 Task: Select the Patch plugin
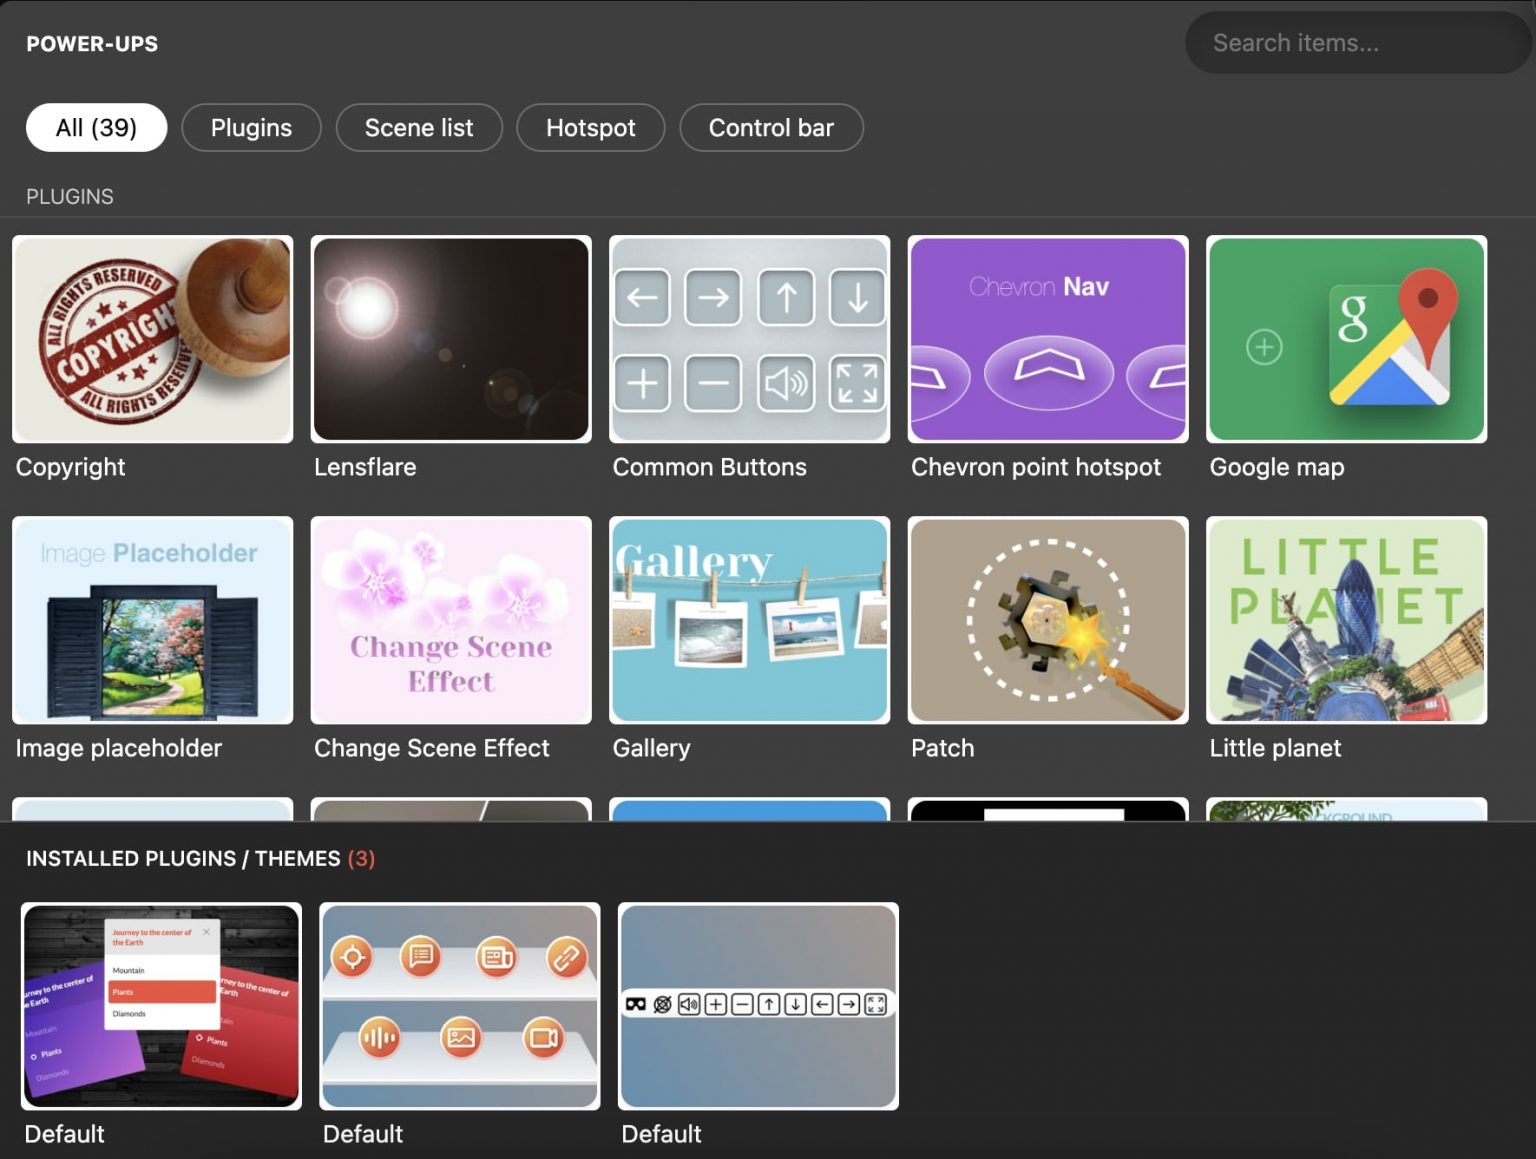(1047, 620)
